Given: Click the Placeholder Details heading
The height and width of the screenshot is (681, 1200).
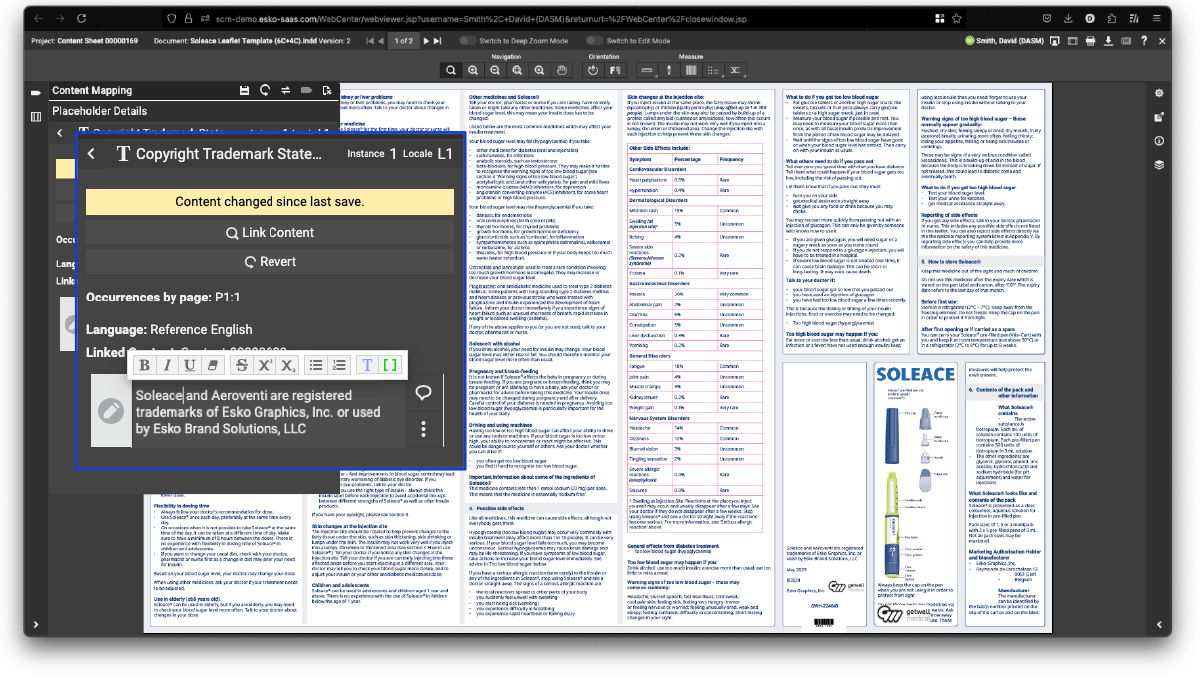Looking at the screenshot, I should click(x=100, y=111).
